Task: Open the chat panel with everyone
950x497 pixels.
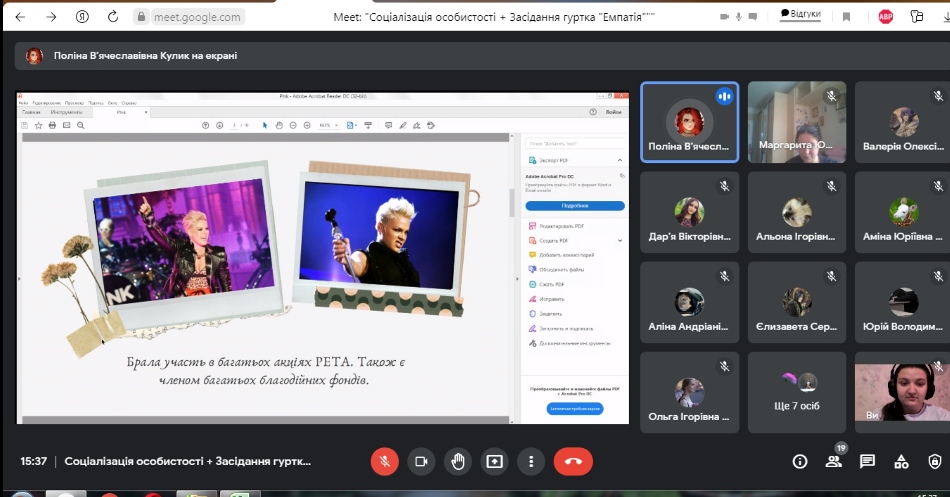Action: [x=867, y=461]
